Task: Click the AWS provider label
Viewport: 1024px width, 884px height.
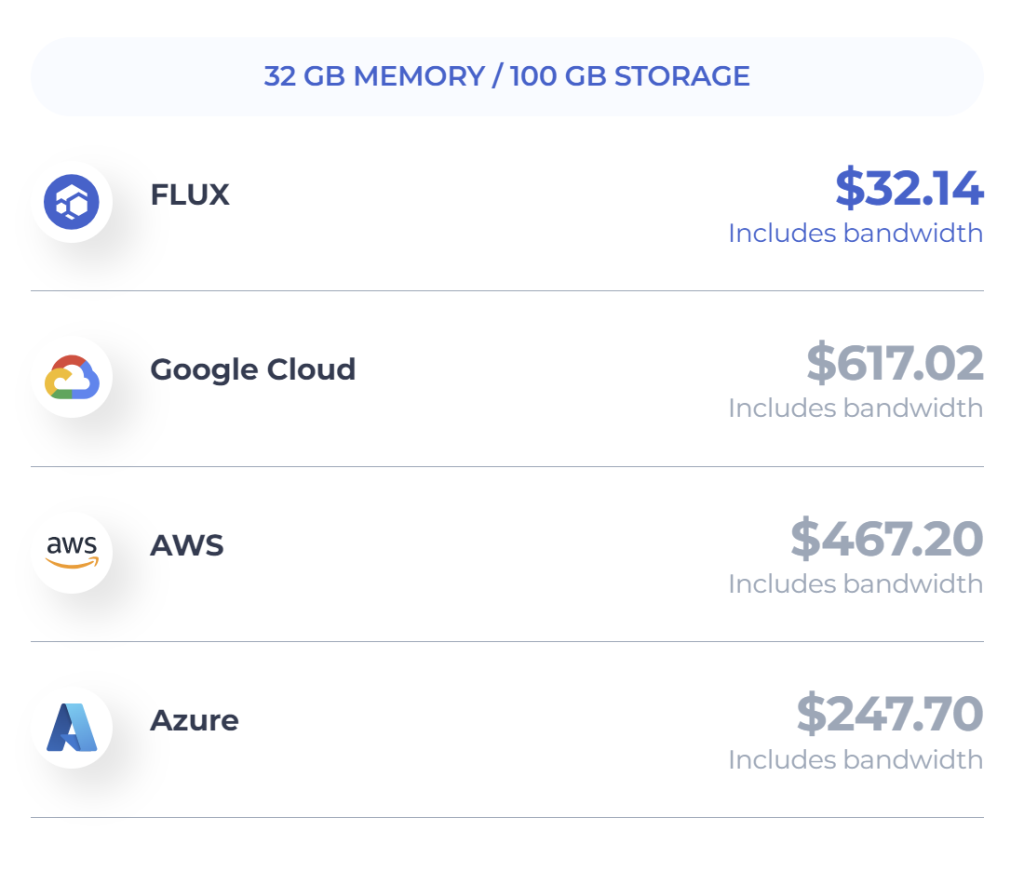Action: (x=187, y=546)
